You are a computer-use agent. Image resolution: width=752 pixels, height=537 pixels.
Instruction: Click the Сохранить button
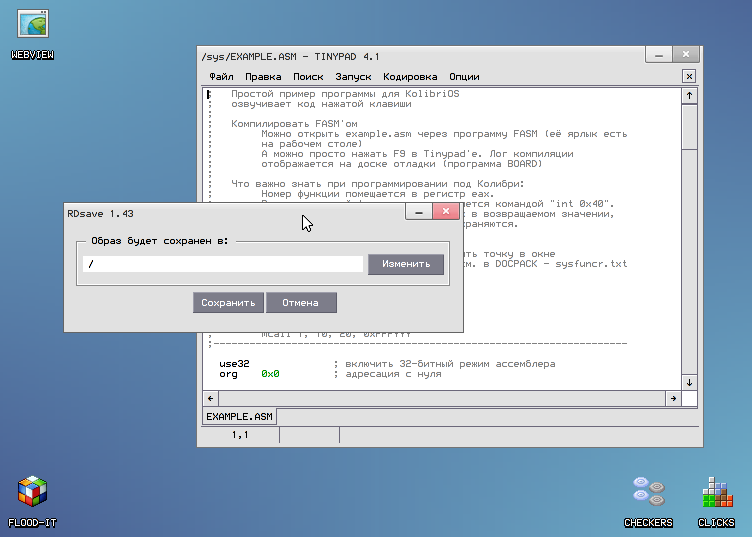click(229, 303)
